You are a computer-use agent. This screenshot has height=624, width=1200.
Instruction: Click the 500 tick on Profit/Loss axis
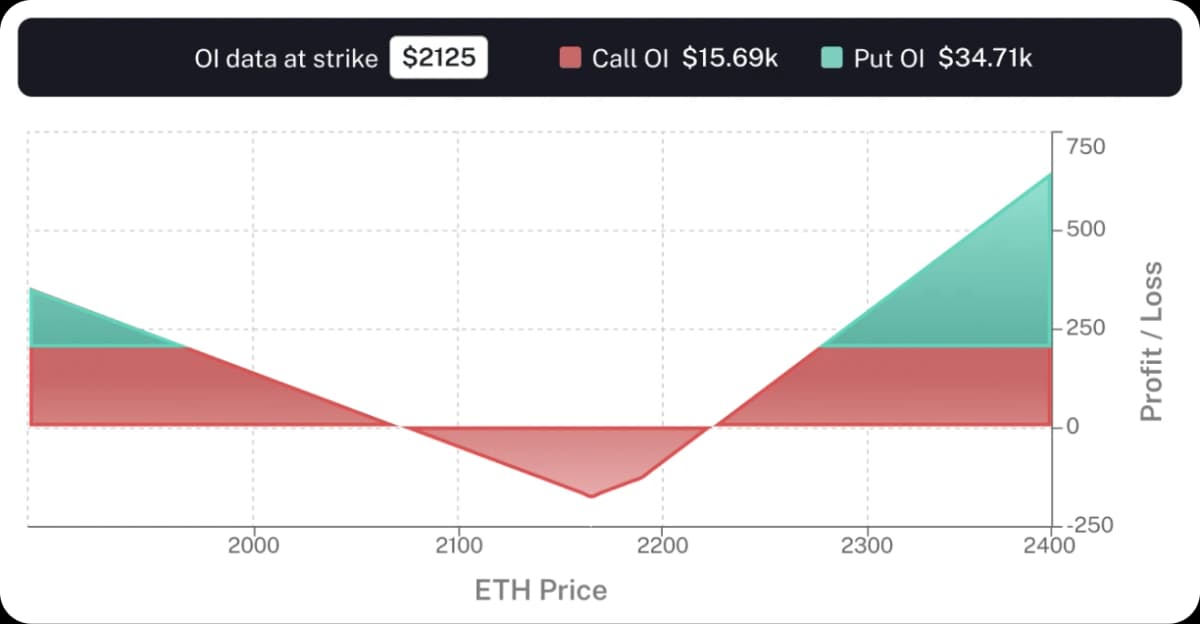pyautogui.click(x=1085, y=230)
